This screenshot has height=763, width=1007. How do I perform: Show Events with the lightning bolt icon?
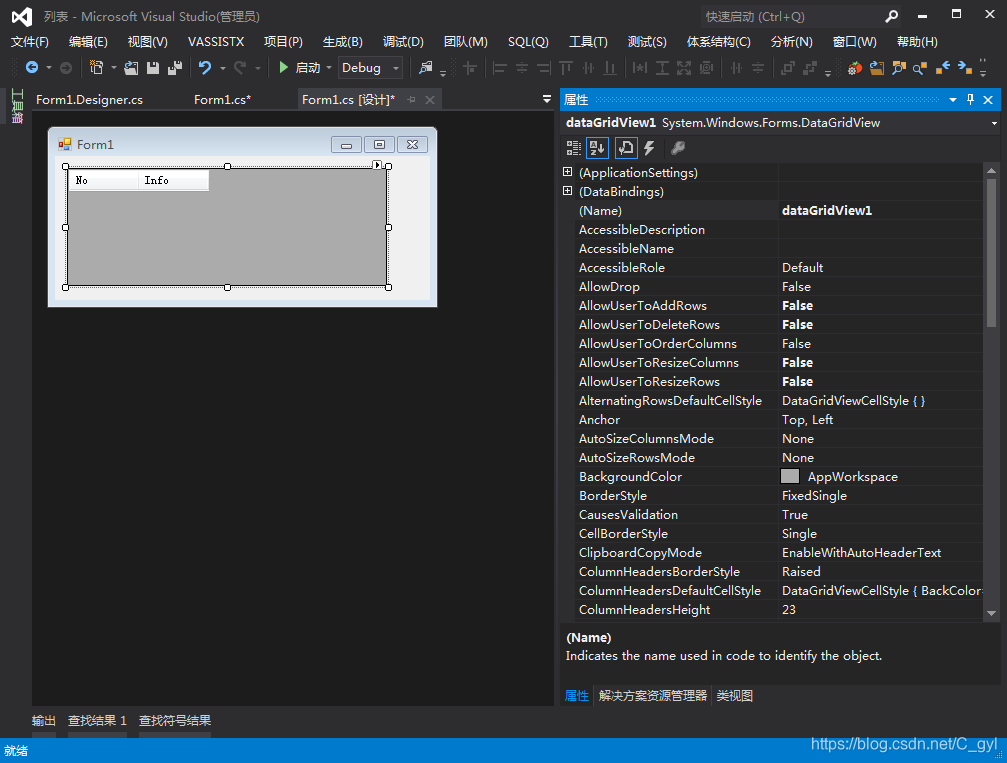(x=649, y=148)
